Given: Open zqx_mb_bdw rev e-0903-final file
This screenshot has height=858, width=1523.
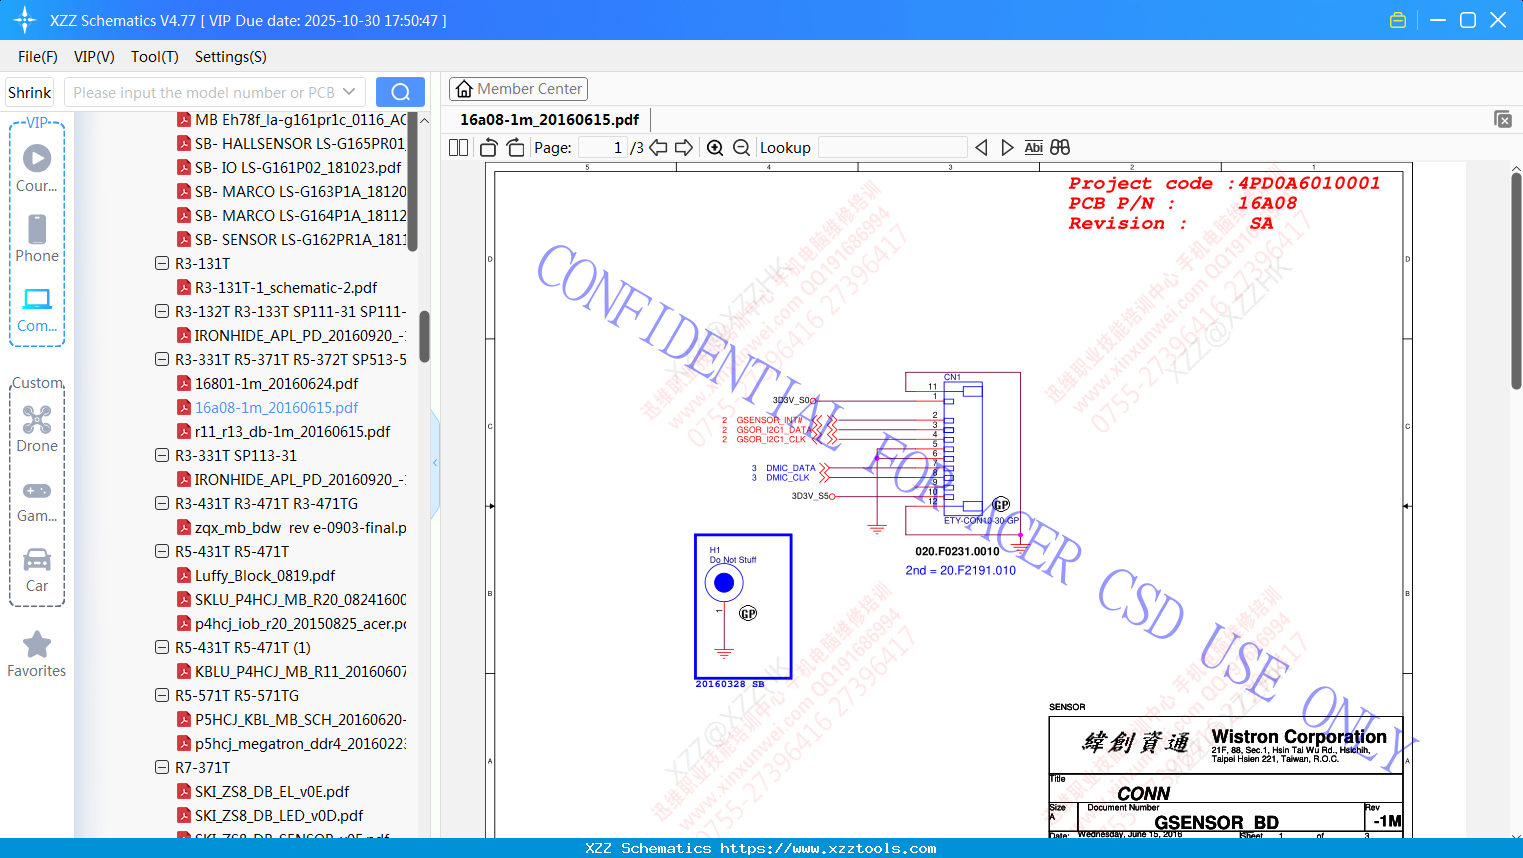Looking at the screenshot, I should (300, 527).
